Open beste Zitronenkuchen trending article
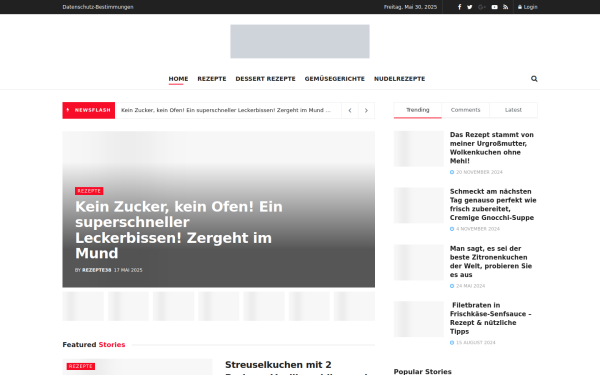 491,261
